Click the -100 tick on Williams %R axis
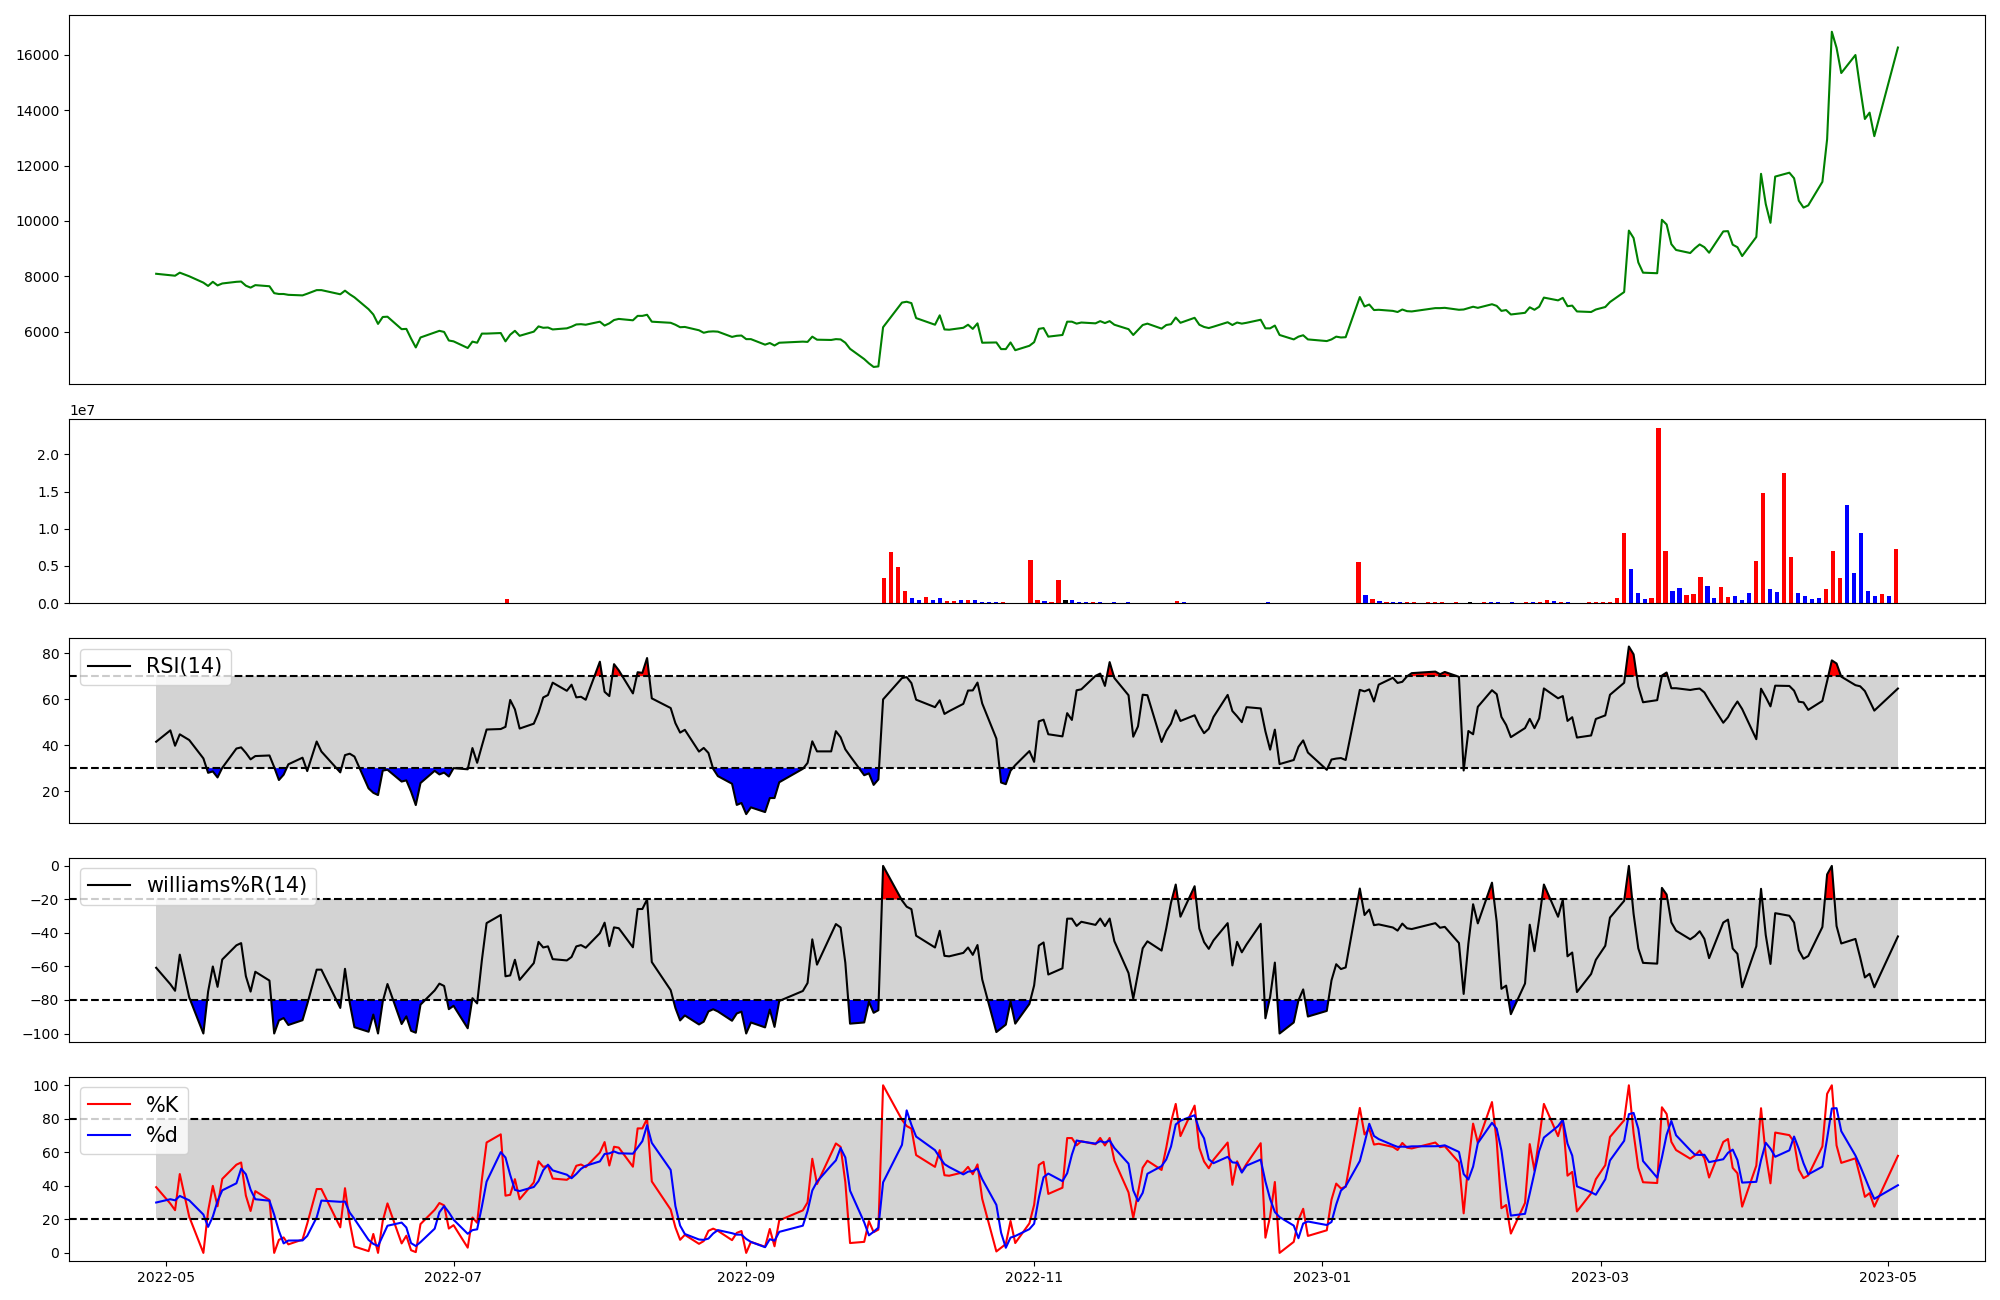This screenshot has height=1300, width=2000. tap(40, 1034)
